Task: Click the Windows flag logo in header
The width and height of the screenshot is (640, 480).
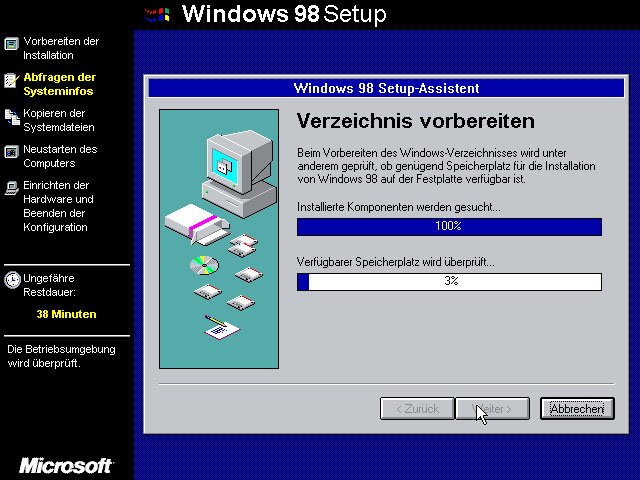Action: [157, 15]
